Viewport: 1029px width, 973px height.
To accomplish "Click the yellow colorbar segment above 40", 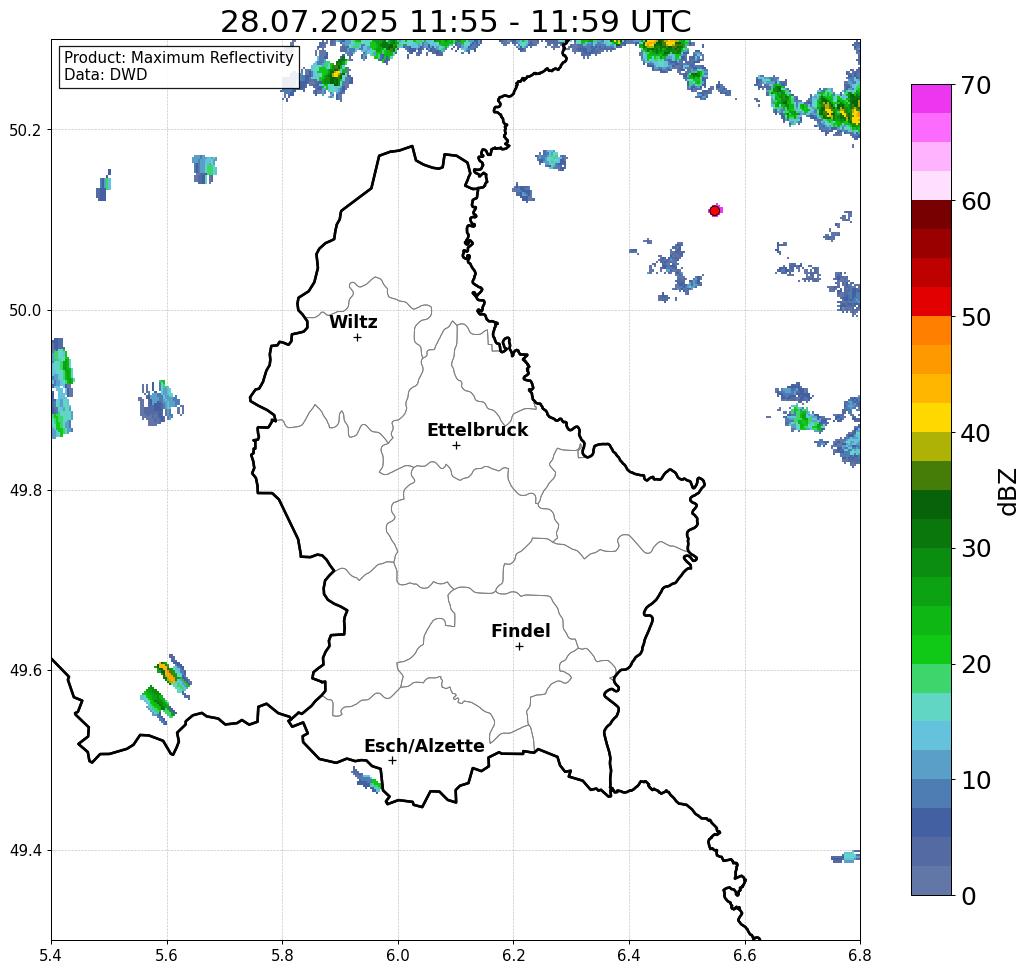I will (931, 417).
